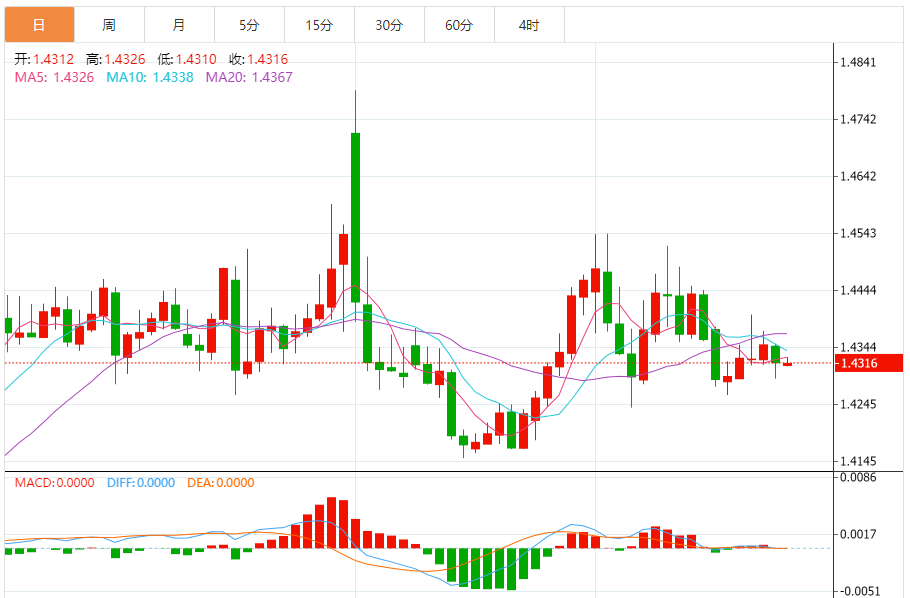Click the tallest red MACD histogram bar
Viewport: 910px width, 598px height.
[331, 523]
